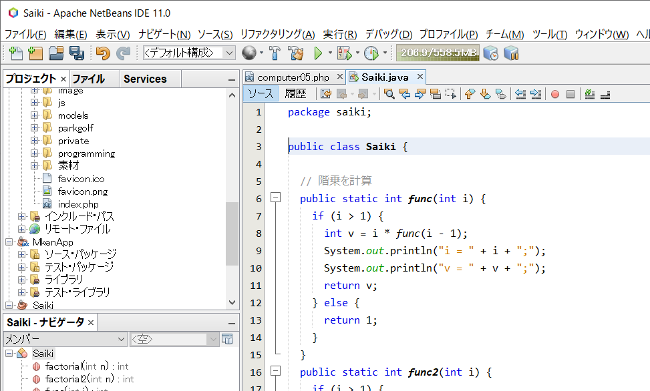Open the ファイル(F) menu

[x=25, y=34]
